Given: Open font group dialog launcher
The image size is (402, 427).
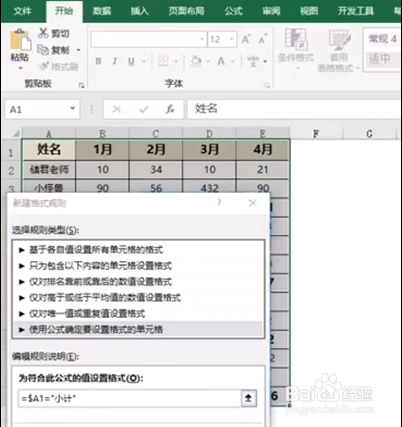Looking at the screenshot, I should pyautogui.click(x=267, y=85).
